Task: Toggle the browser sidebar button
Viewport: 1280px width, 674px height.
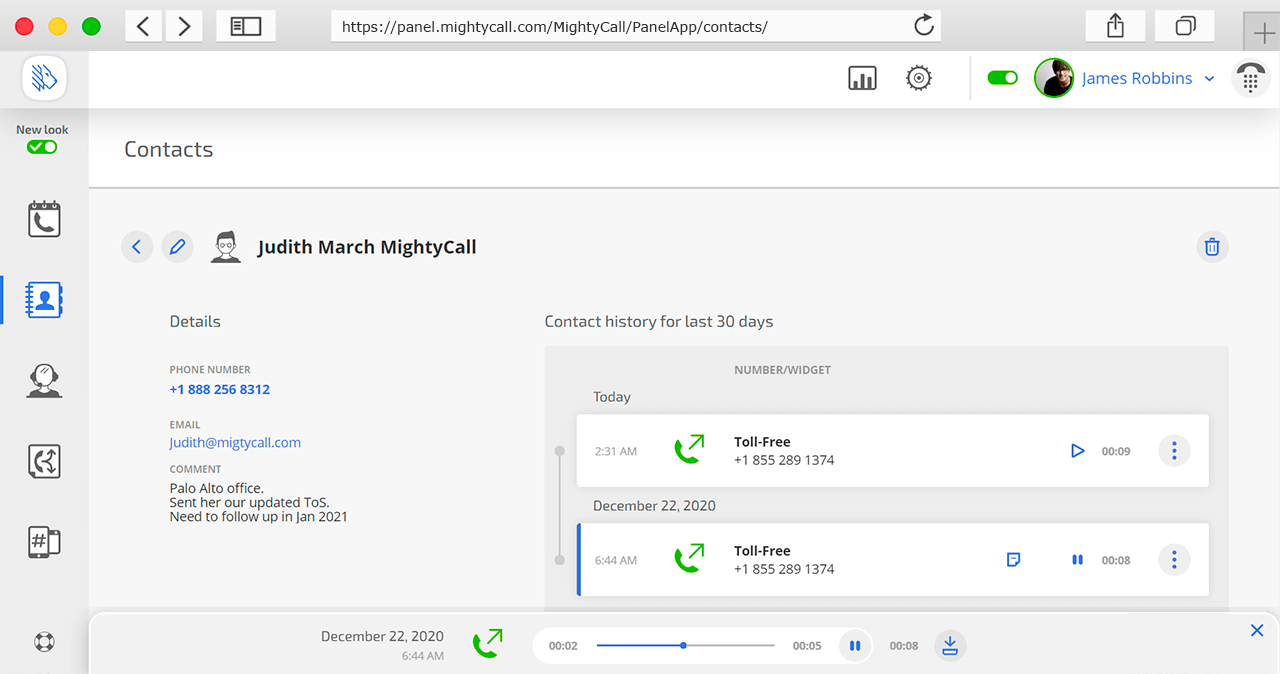Action: tap(246, 27)
